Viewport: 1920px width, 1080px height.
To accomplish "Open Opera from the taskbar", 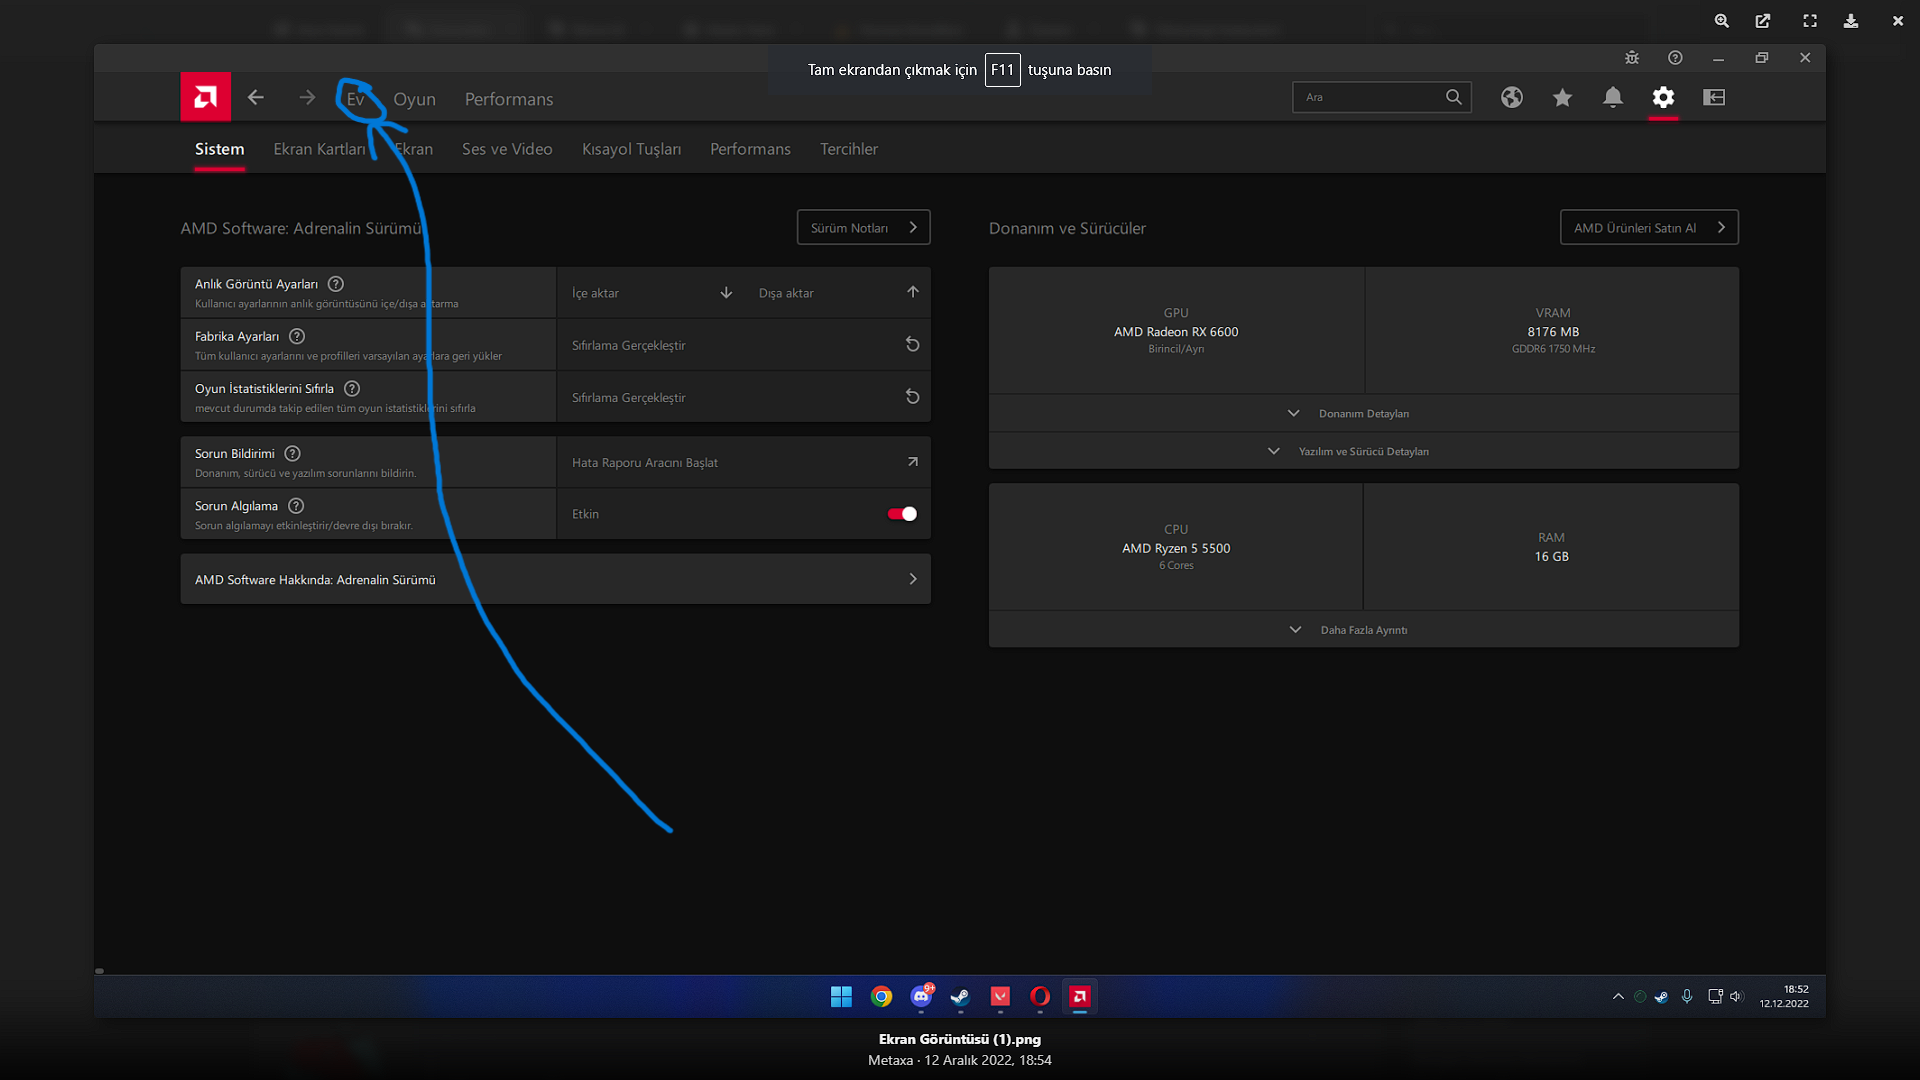I will (x=1040, y=996).
